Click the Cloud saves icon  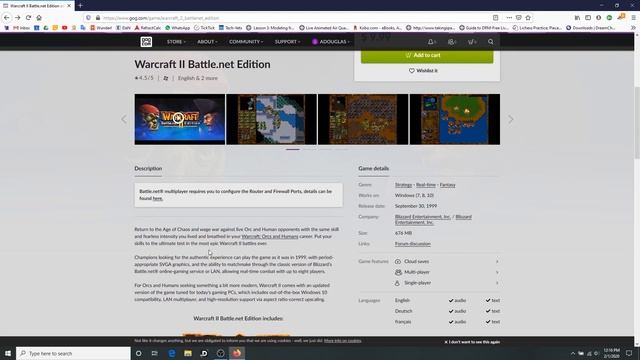pos(398,261)
